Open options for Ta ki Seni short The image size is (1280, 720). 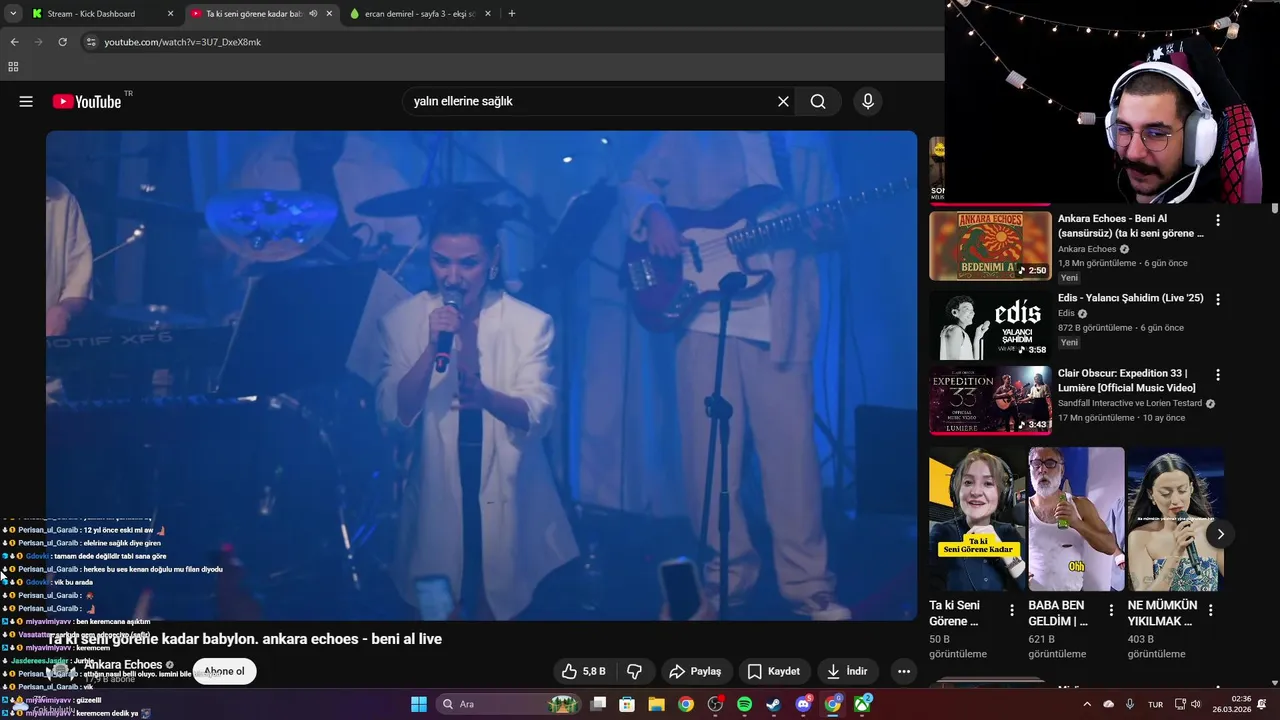click(x=1012, y=610)
